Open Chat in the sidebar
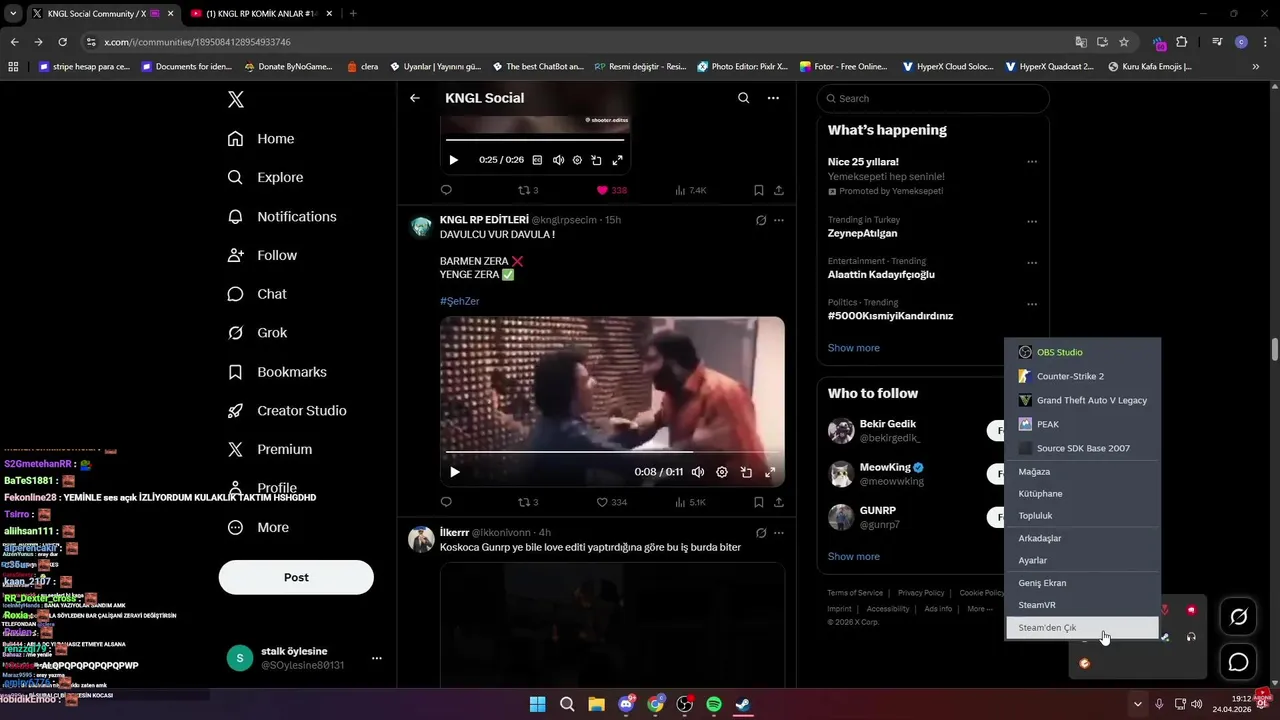Image resolution: width=1280 pixels, height=720 pixels. coord(257,294)
